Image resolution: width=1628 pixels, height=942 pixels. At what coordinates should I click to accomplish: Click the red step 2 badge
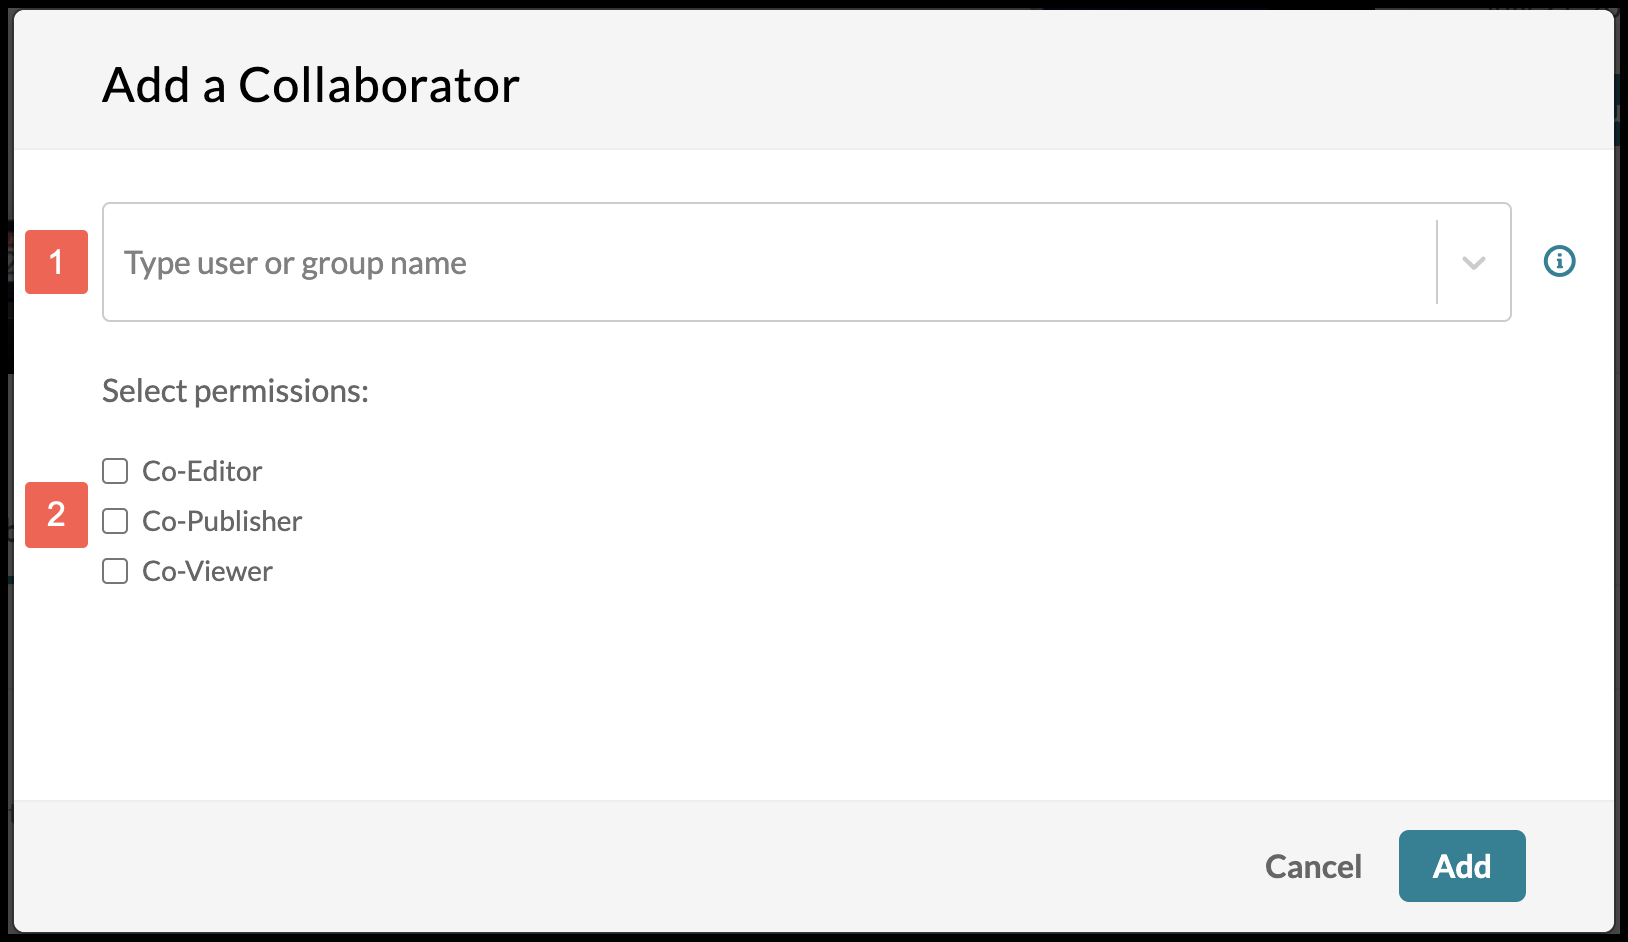pos(56,515)
